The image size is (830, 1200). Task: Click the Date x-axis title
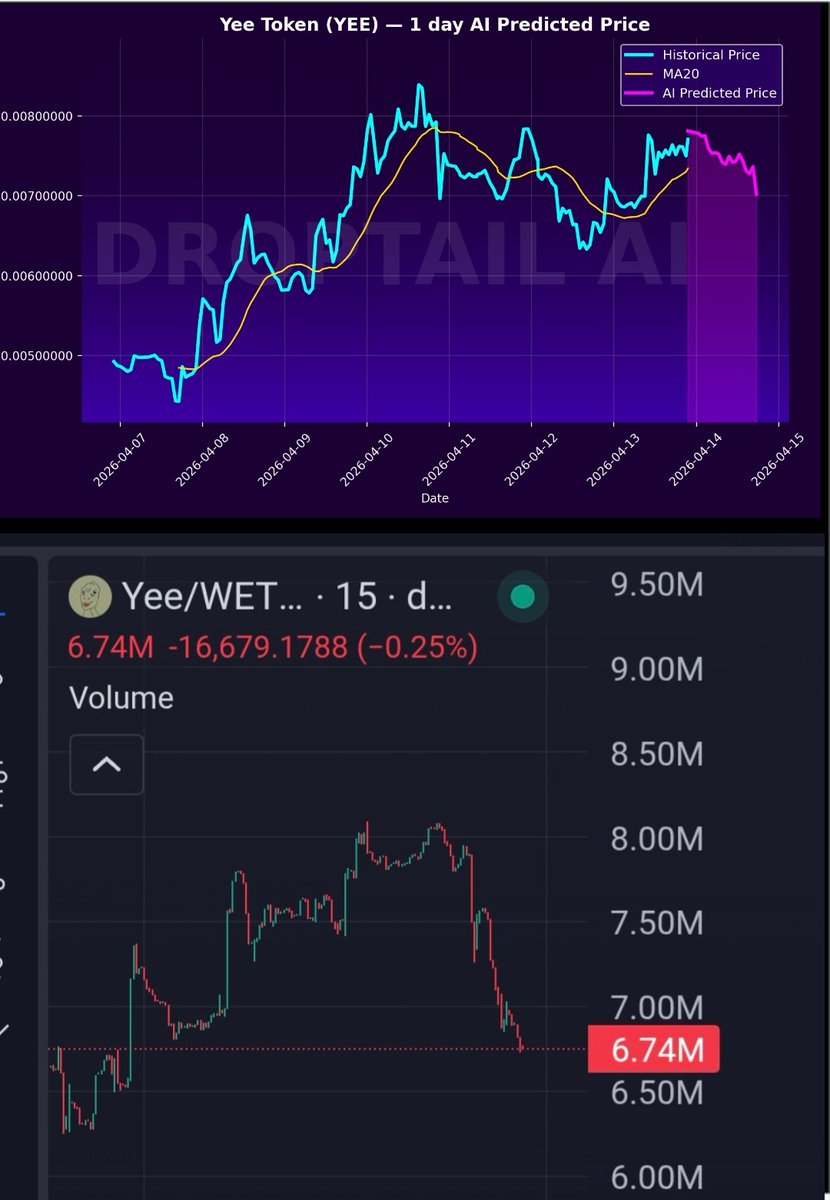(x=435, y=497)
